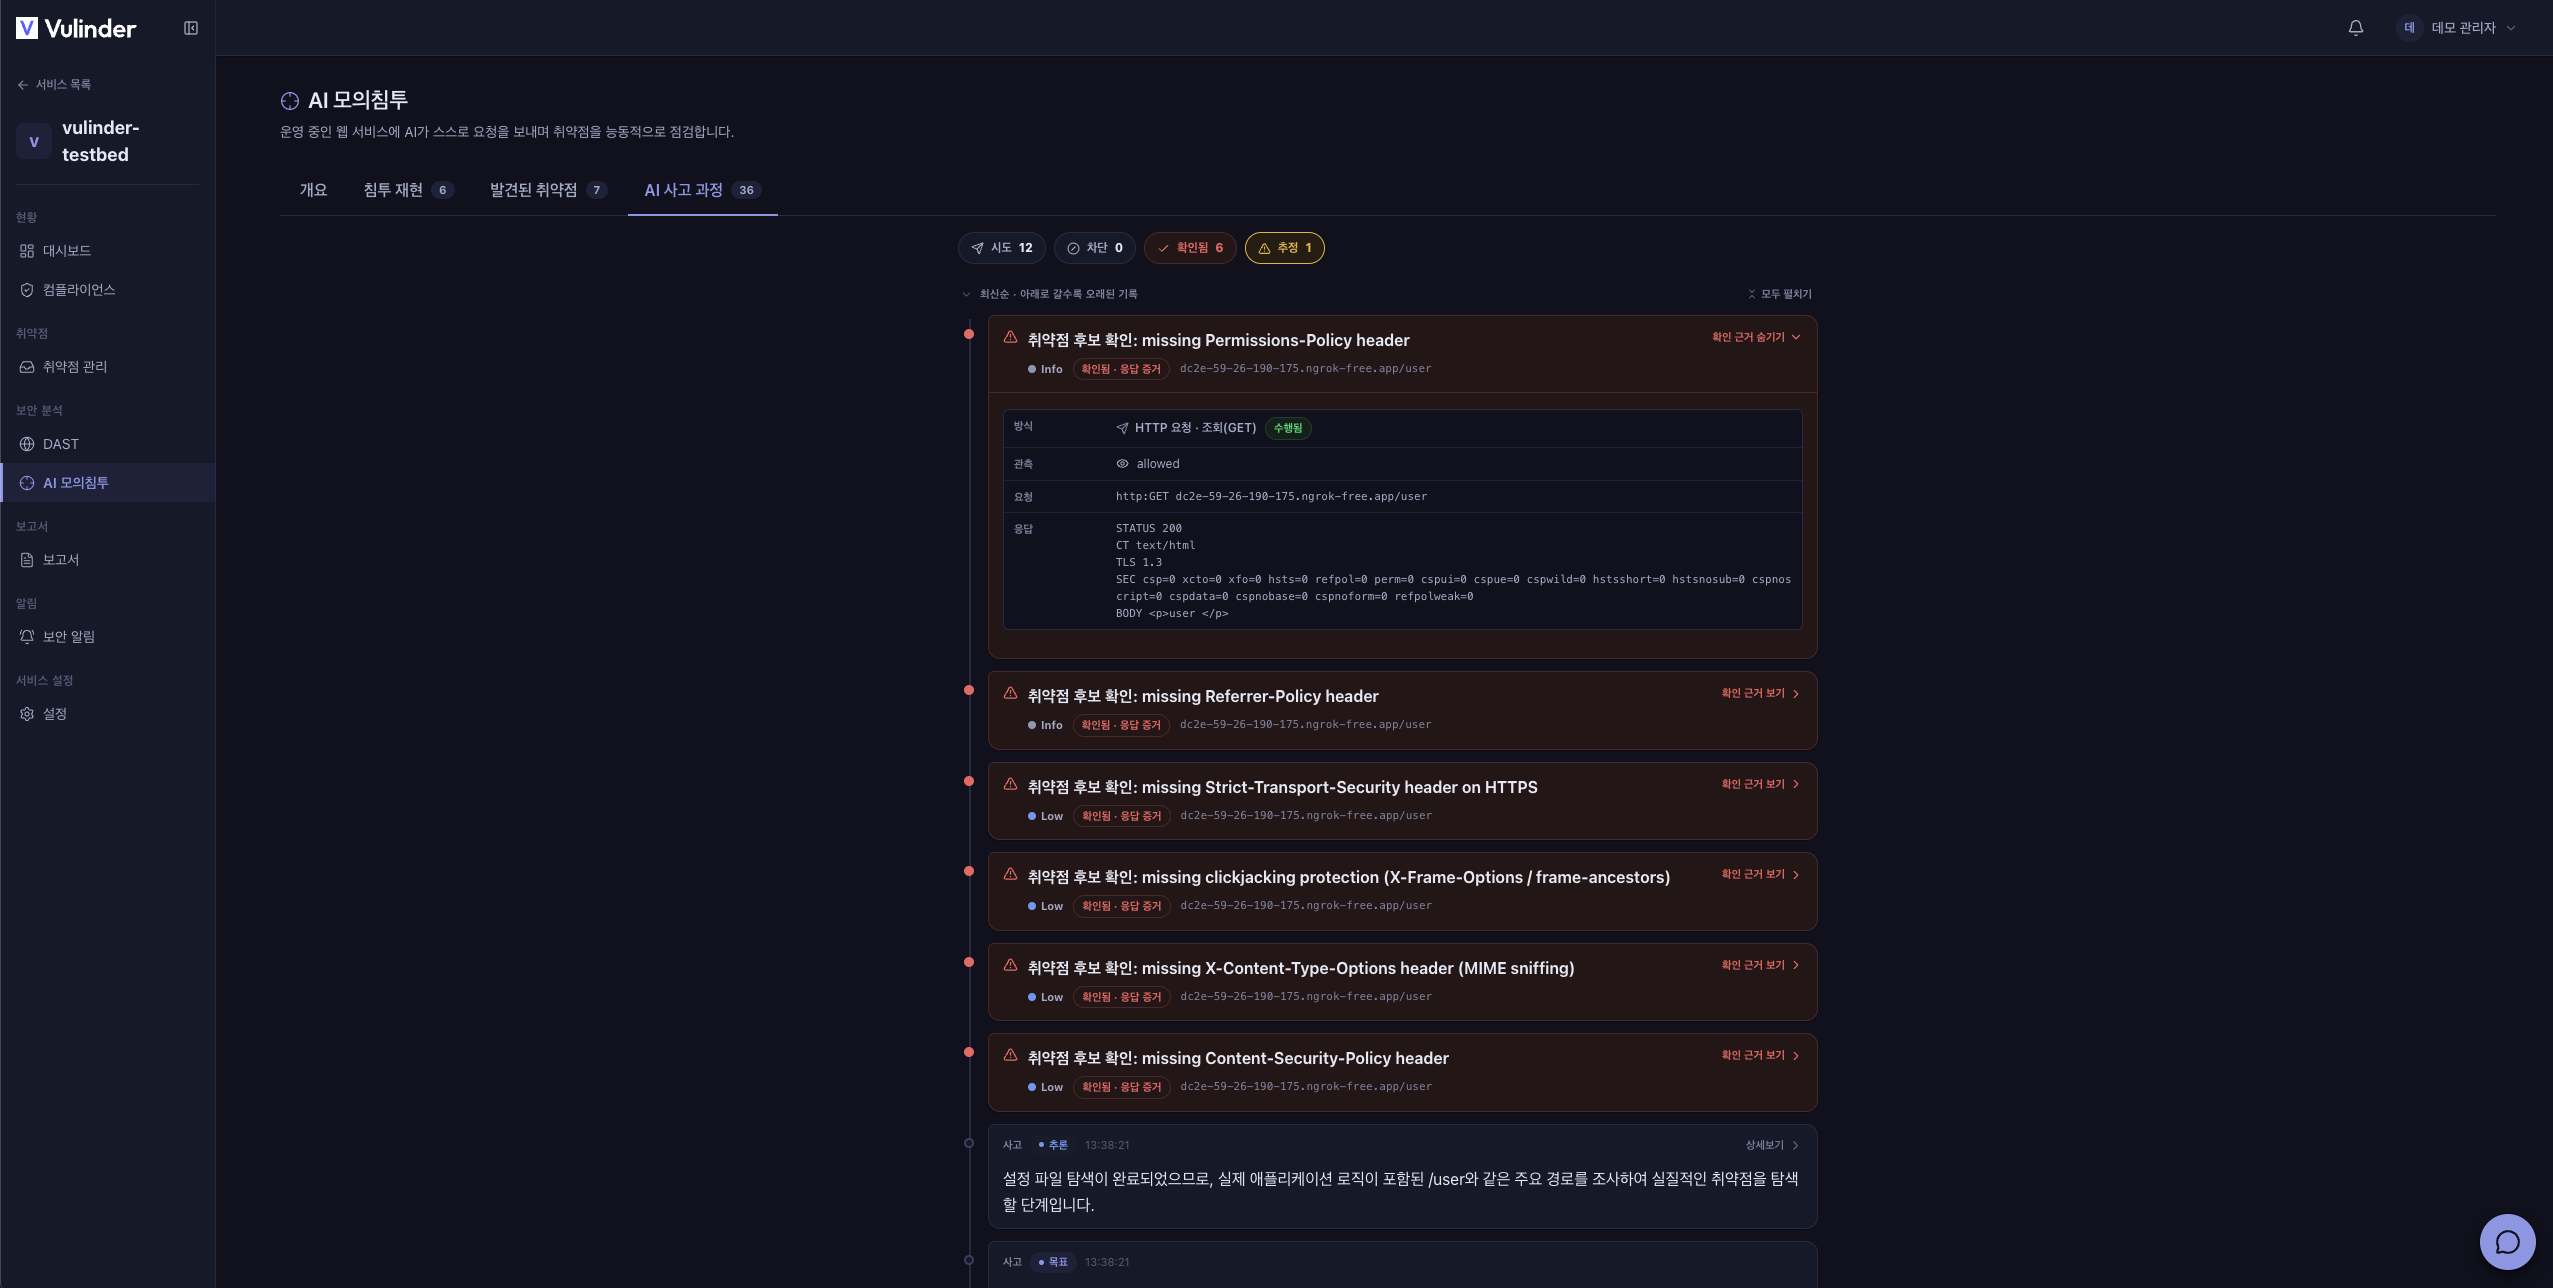This screenshot has height=1288, width=2553.
Task: Click the eye icon beside allowed
Action: coord(1122,464)
